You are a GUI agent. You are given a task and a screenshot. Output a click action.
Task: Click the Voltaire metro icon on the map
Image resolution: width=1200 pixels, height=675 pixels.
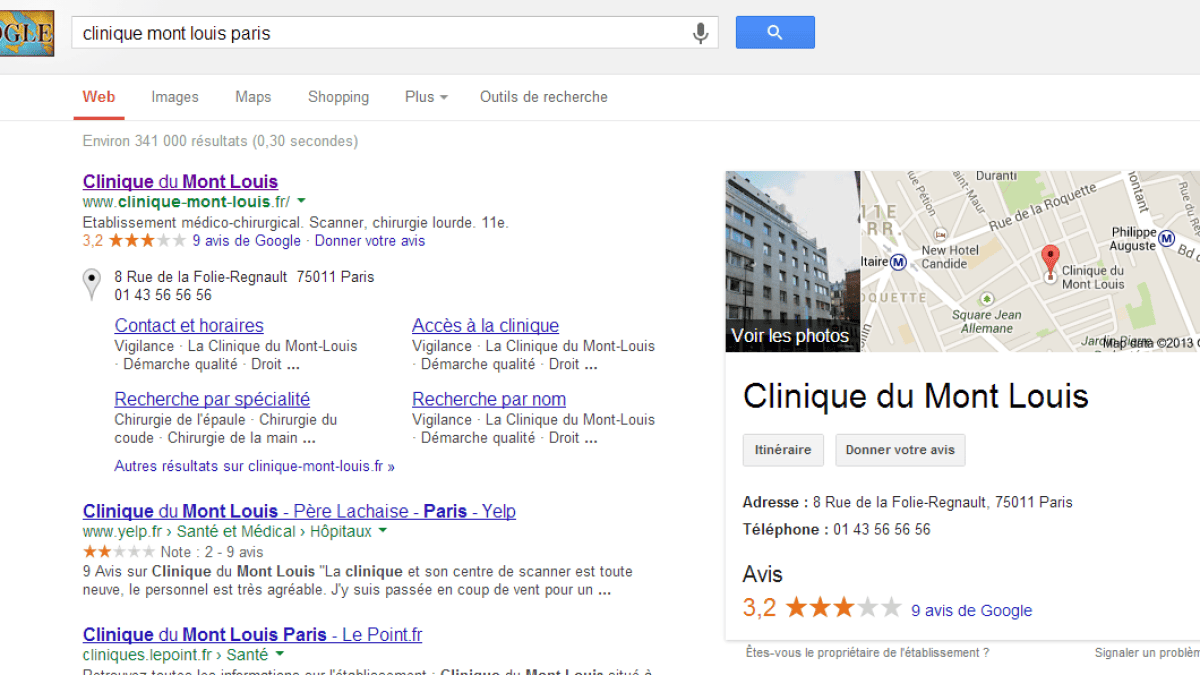(x=898, y=263)
